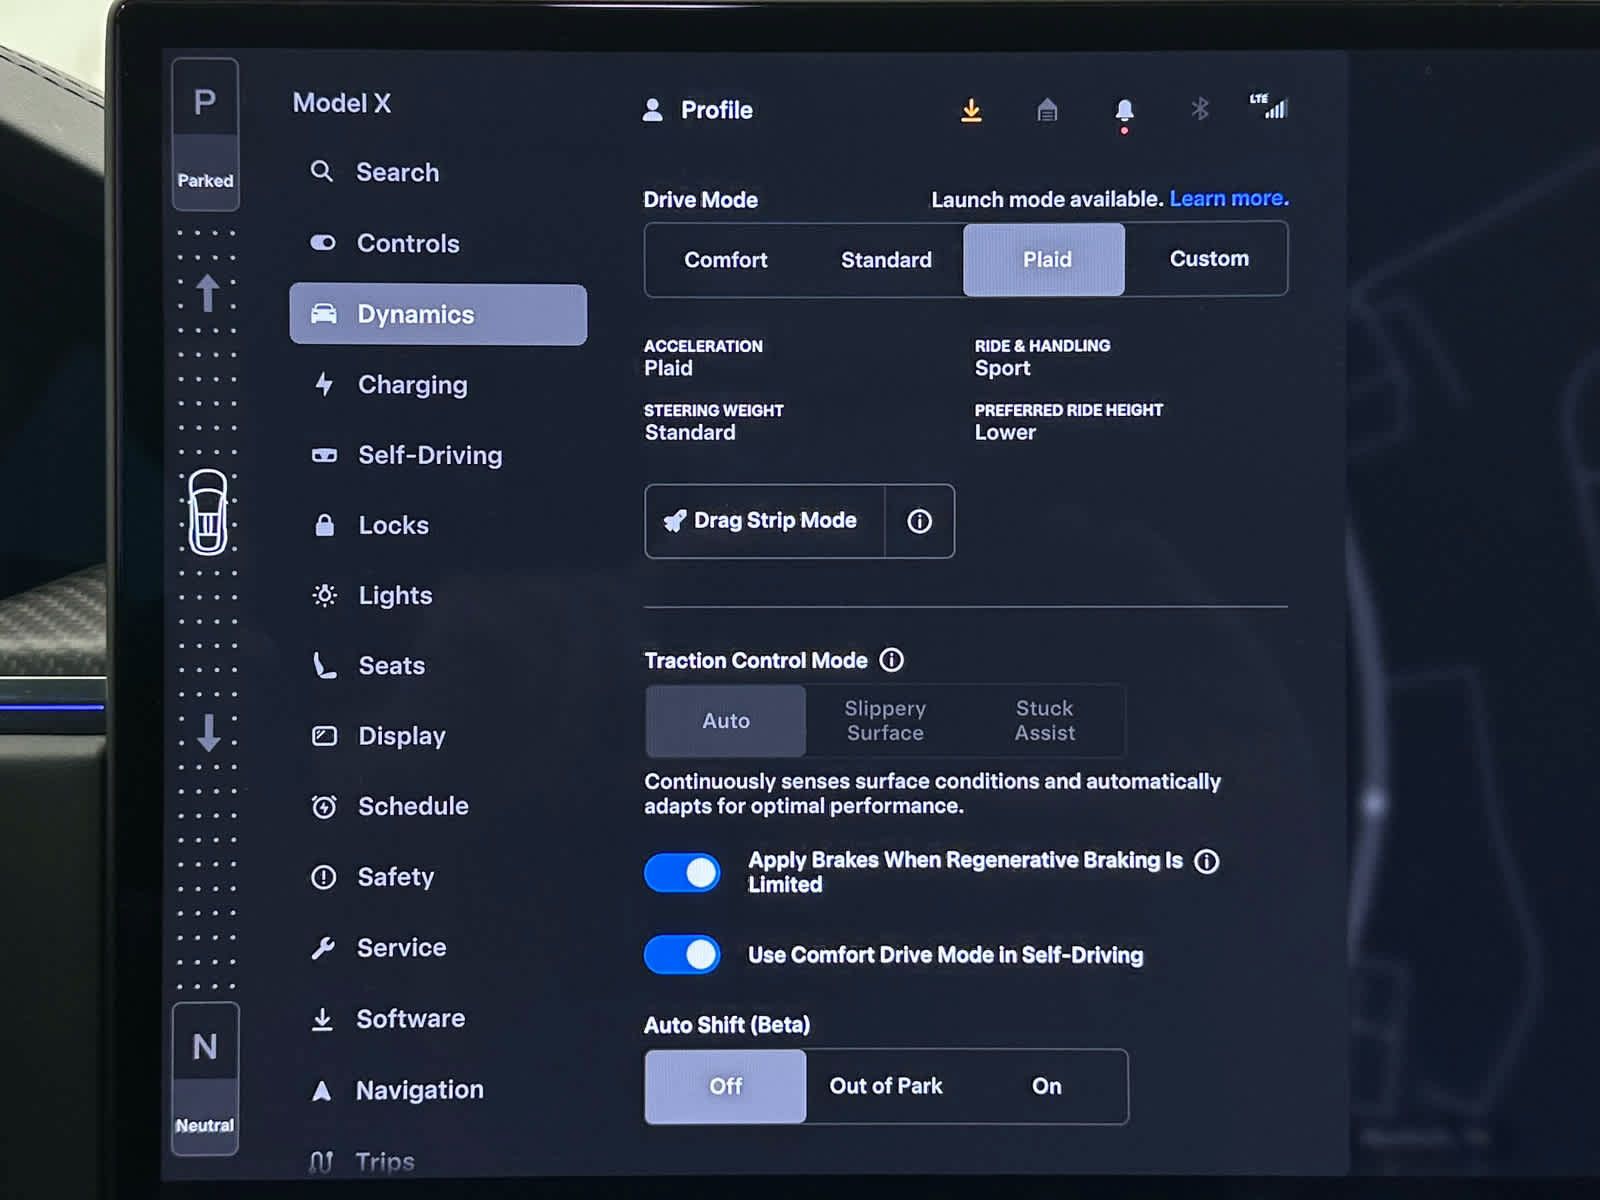Click the Seats icon
This screenshot has width=1600, height=1200.
point(325,666)
